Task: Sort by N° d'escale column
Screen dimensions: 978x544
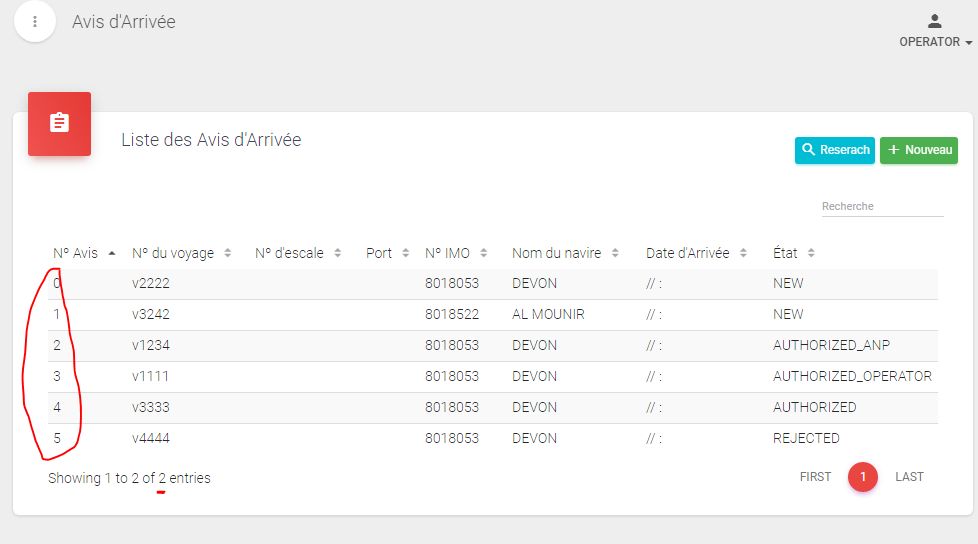Action: click(298, 253)
